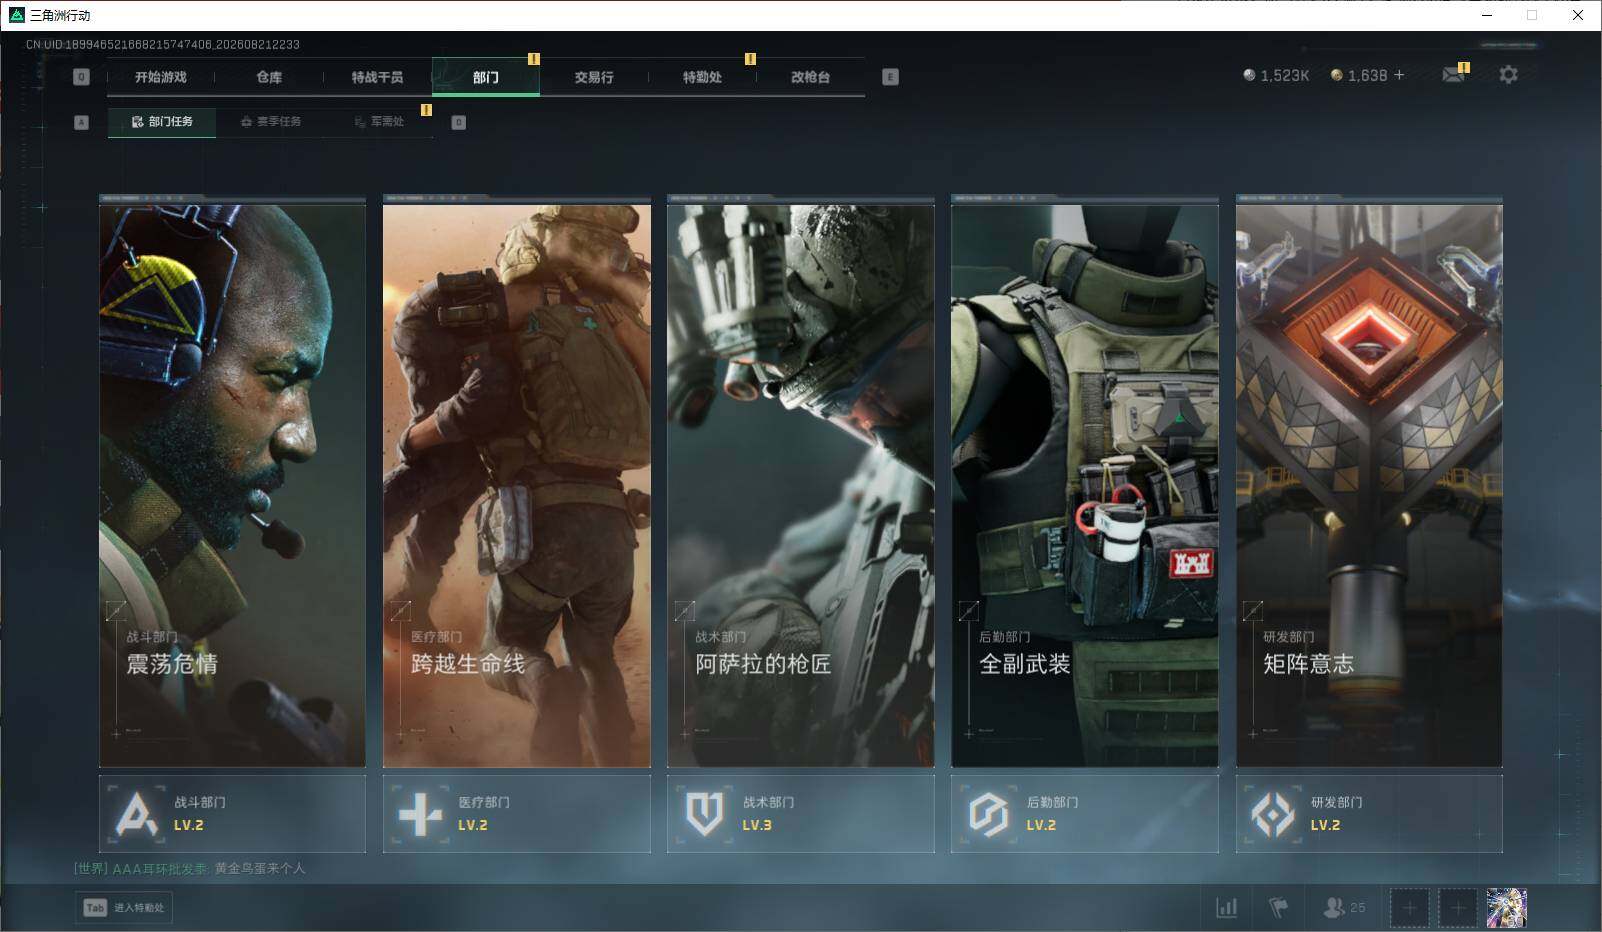Open the statistics bar-chart icon
The image size is (1602, 932).
[1227, 908]
